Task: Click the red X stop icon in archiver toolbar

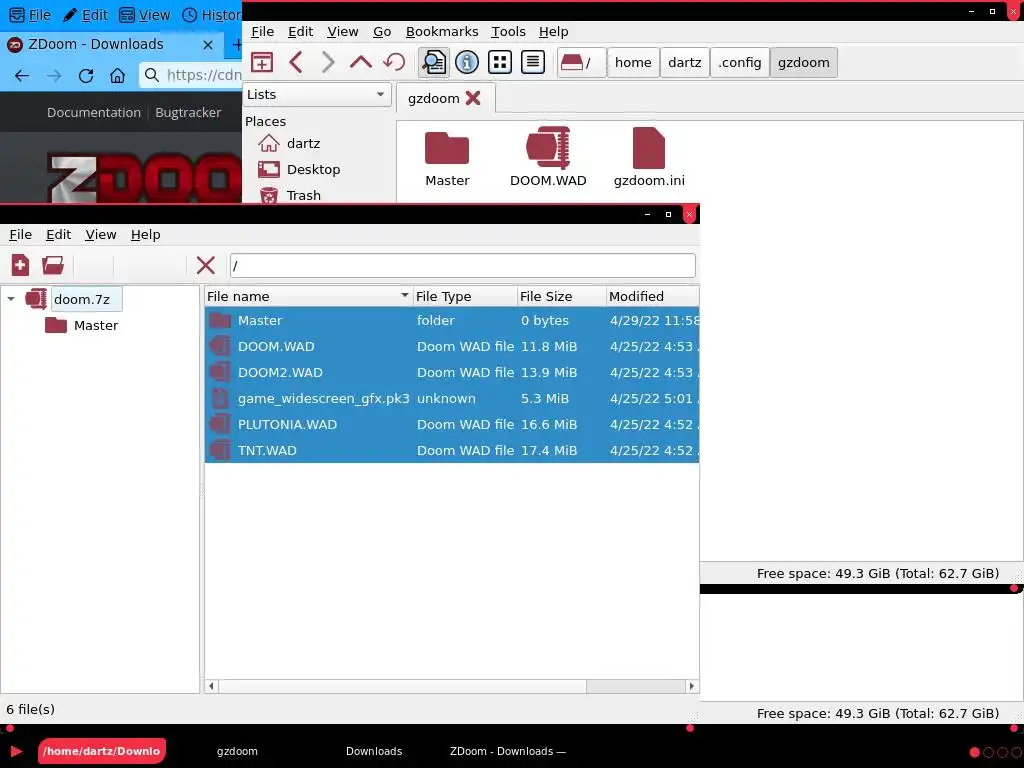Action: tap(206, 265)
